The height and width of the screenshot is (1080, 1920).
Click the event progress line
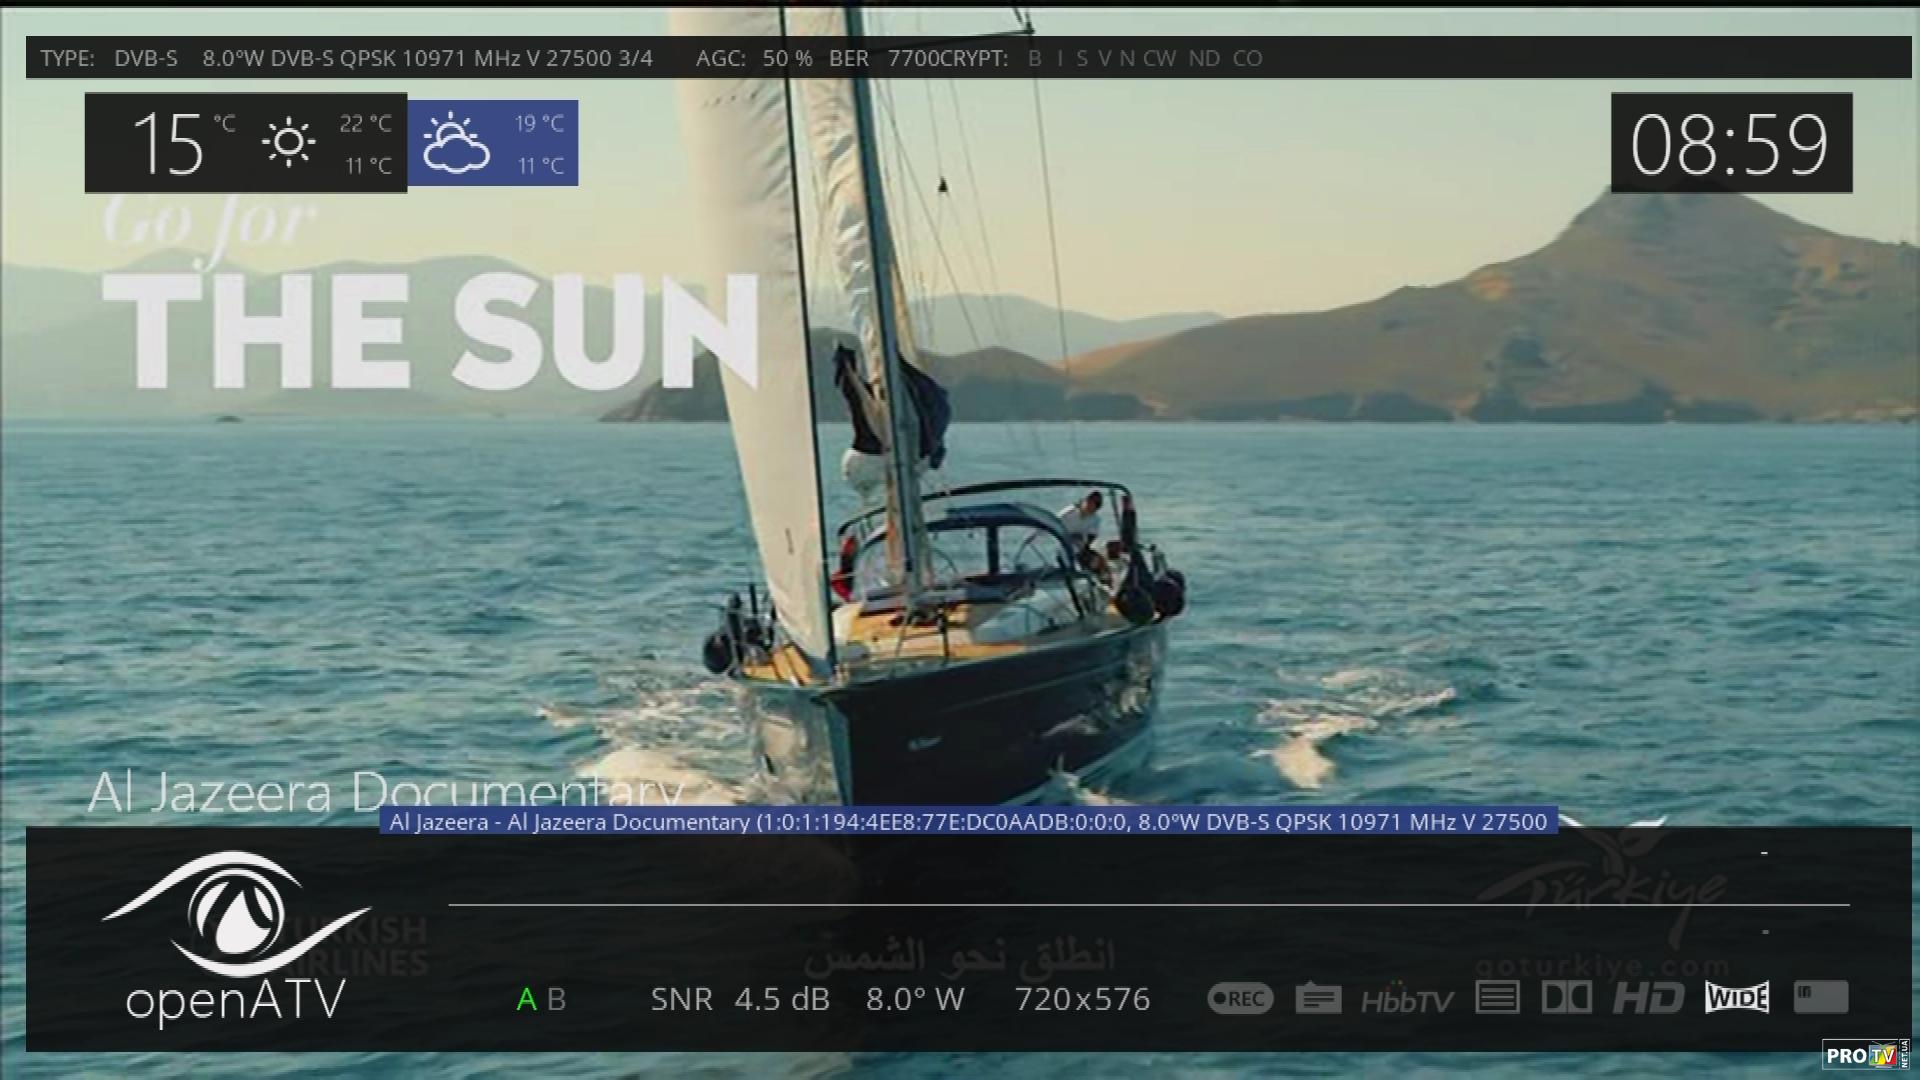pos(1148,905)
